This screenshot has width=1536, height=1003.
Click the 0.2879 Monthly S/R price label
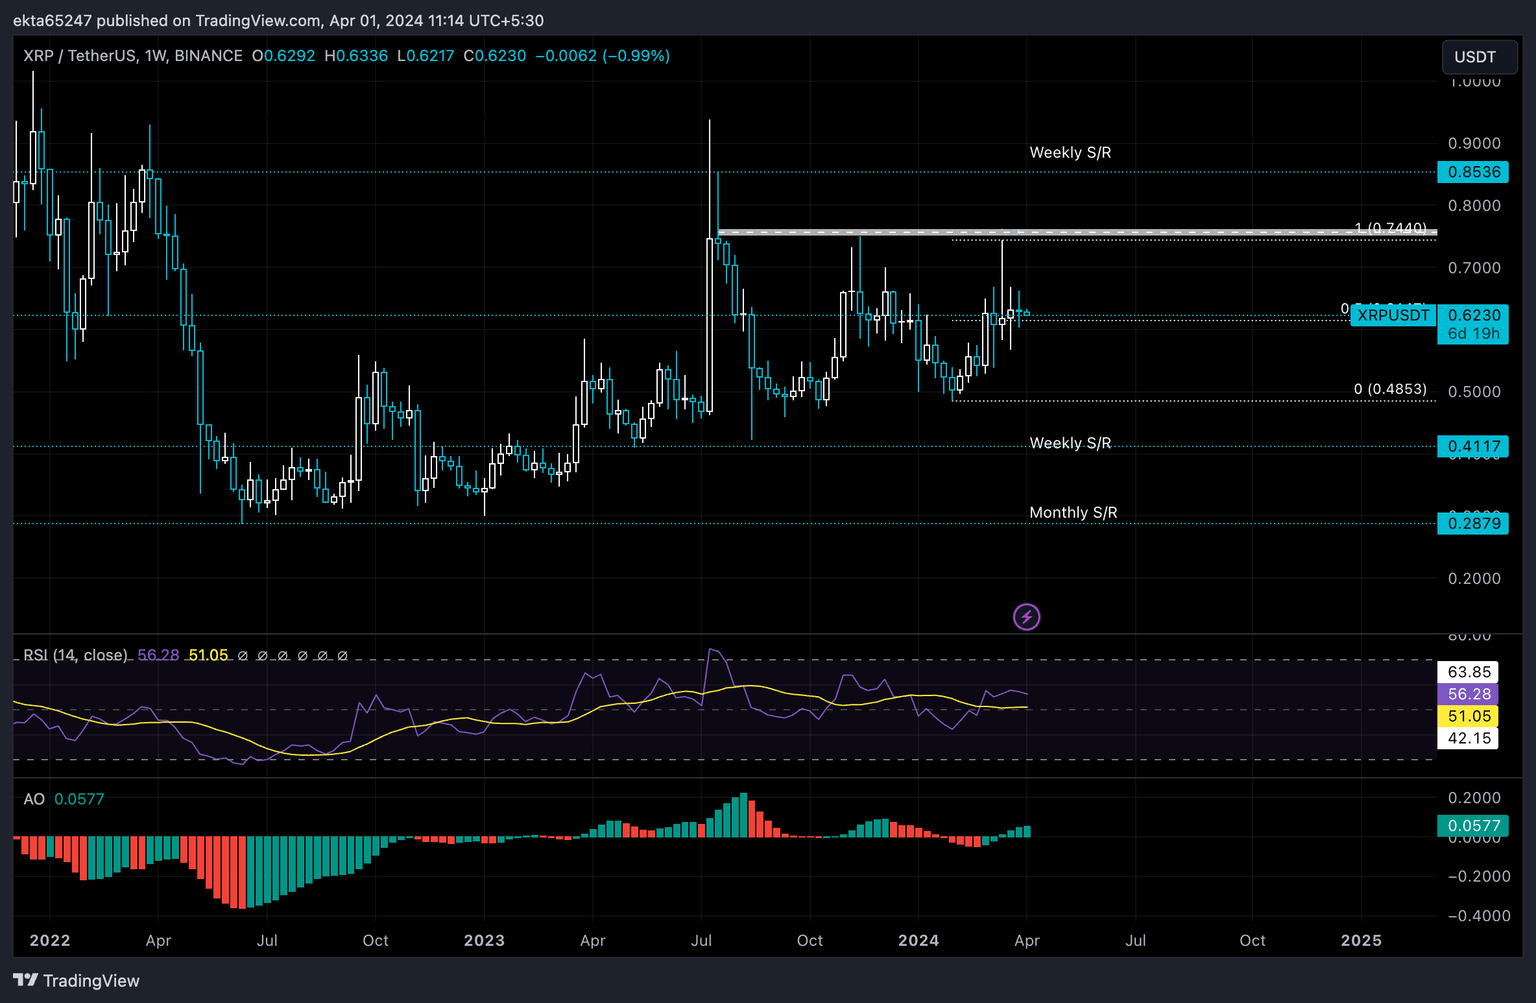pyautogui.click(x=1473, y=523)
